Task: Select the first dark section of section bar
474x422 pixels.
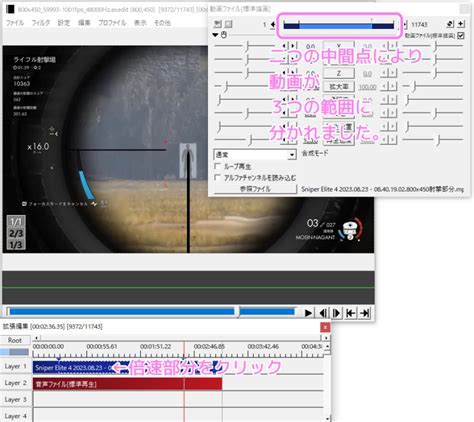Action: point(291,25)
